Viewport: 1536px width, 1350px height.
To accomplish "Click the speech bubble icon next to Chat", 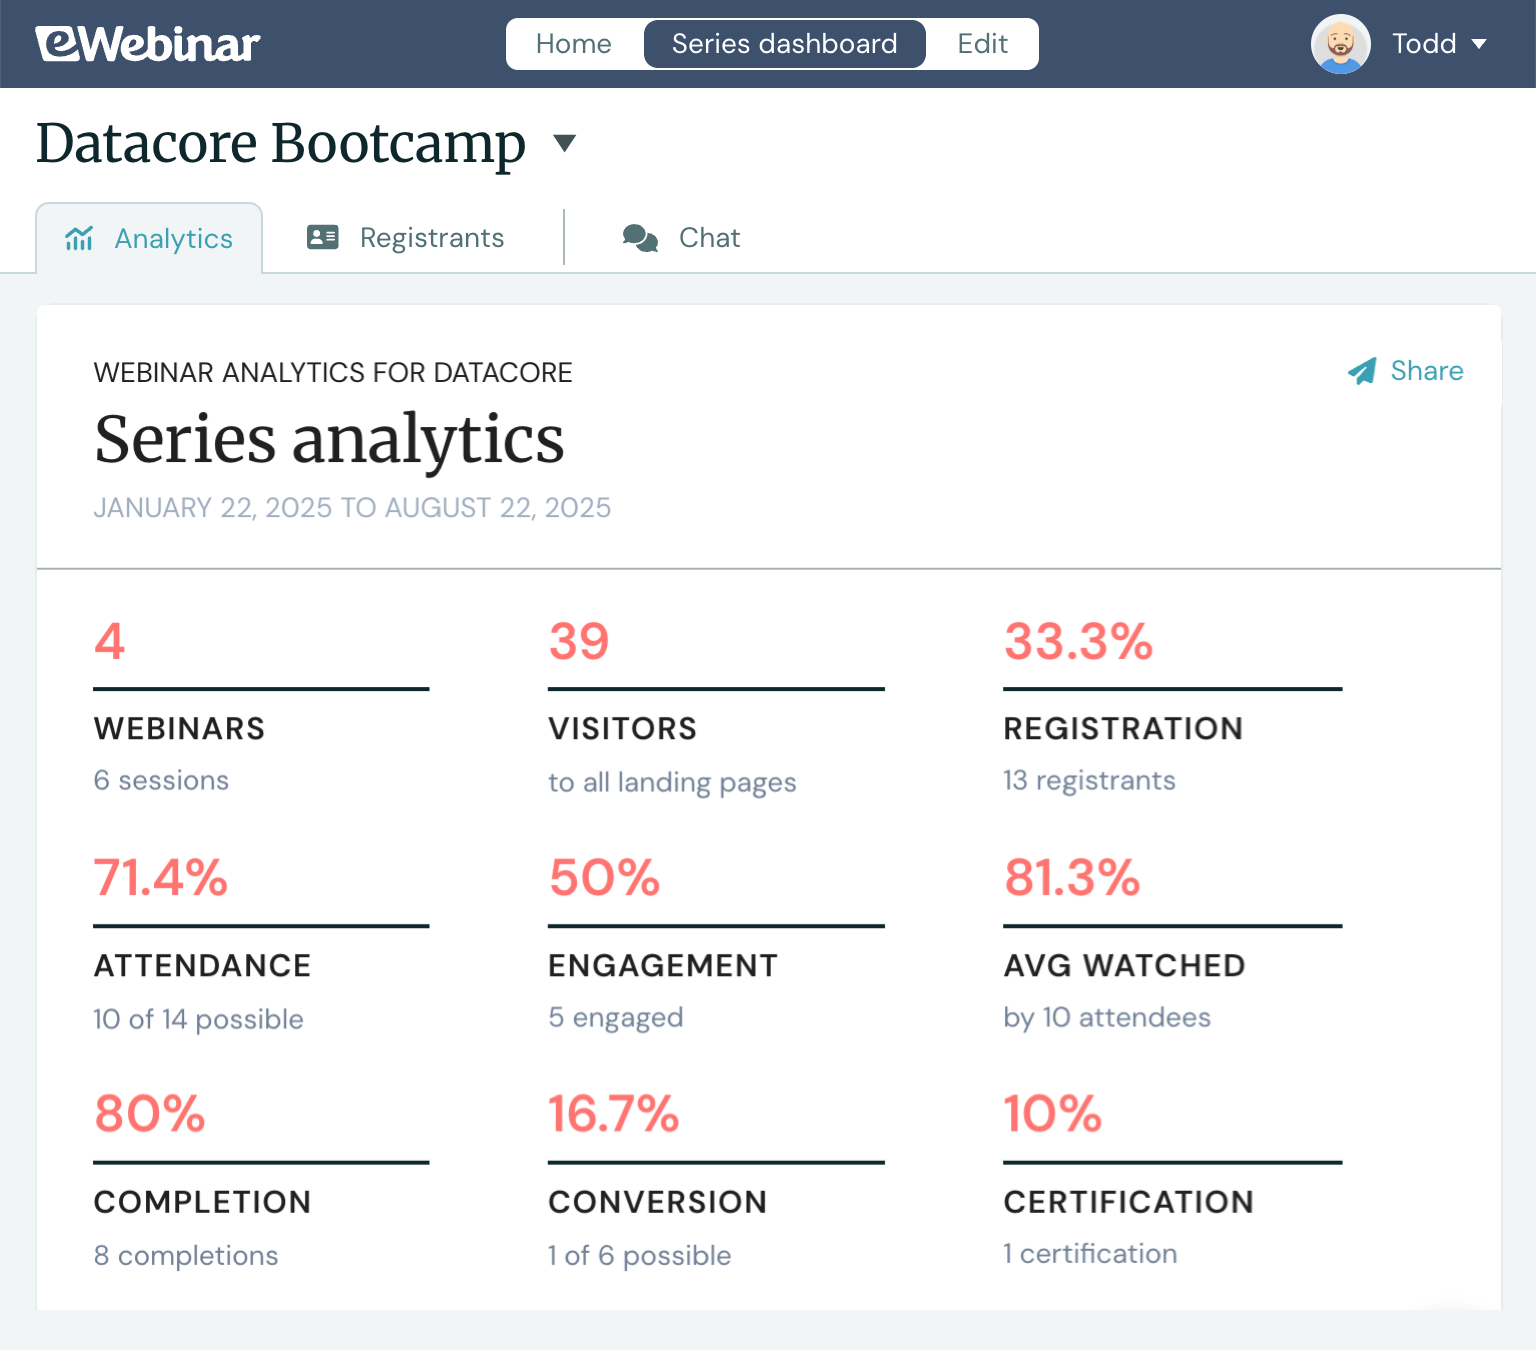I will pyautogui.click(x=640, y=238).
